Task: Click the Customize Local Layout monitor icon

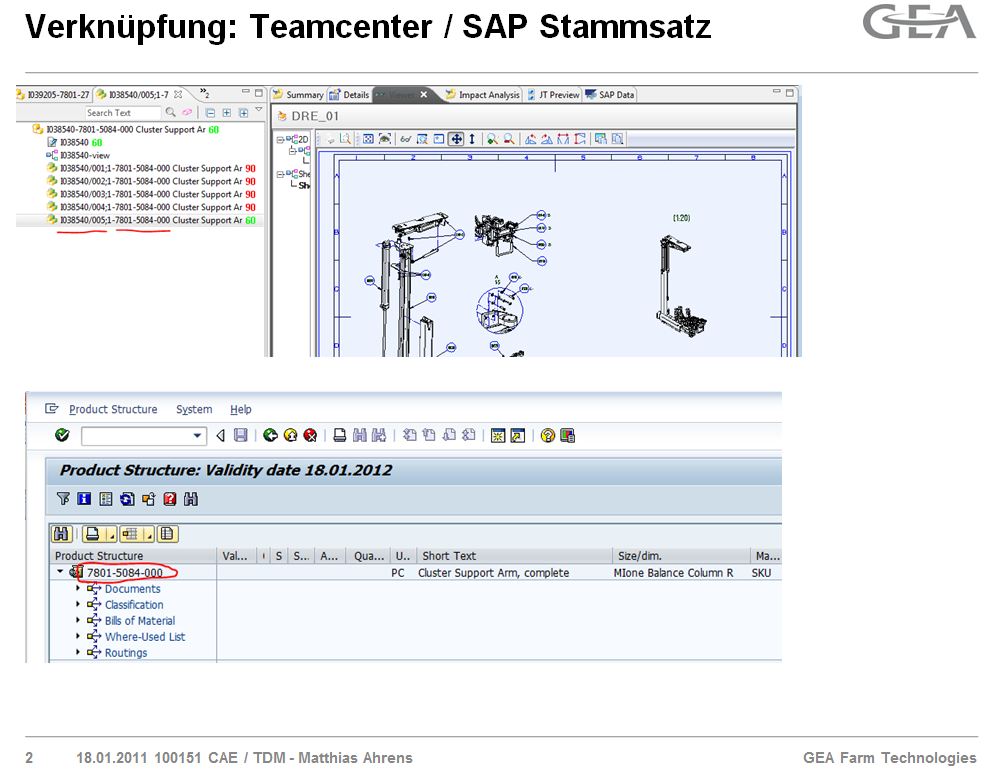Action: 567,435
